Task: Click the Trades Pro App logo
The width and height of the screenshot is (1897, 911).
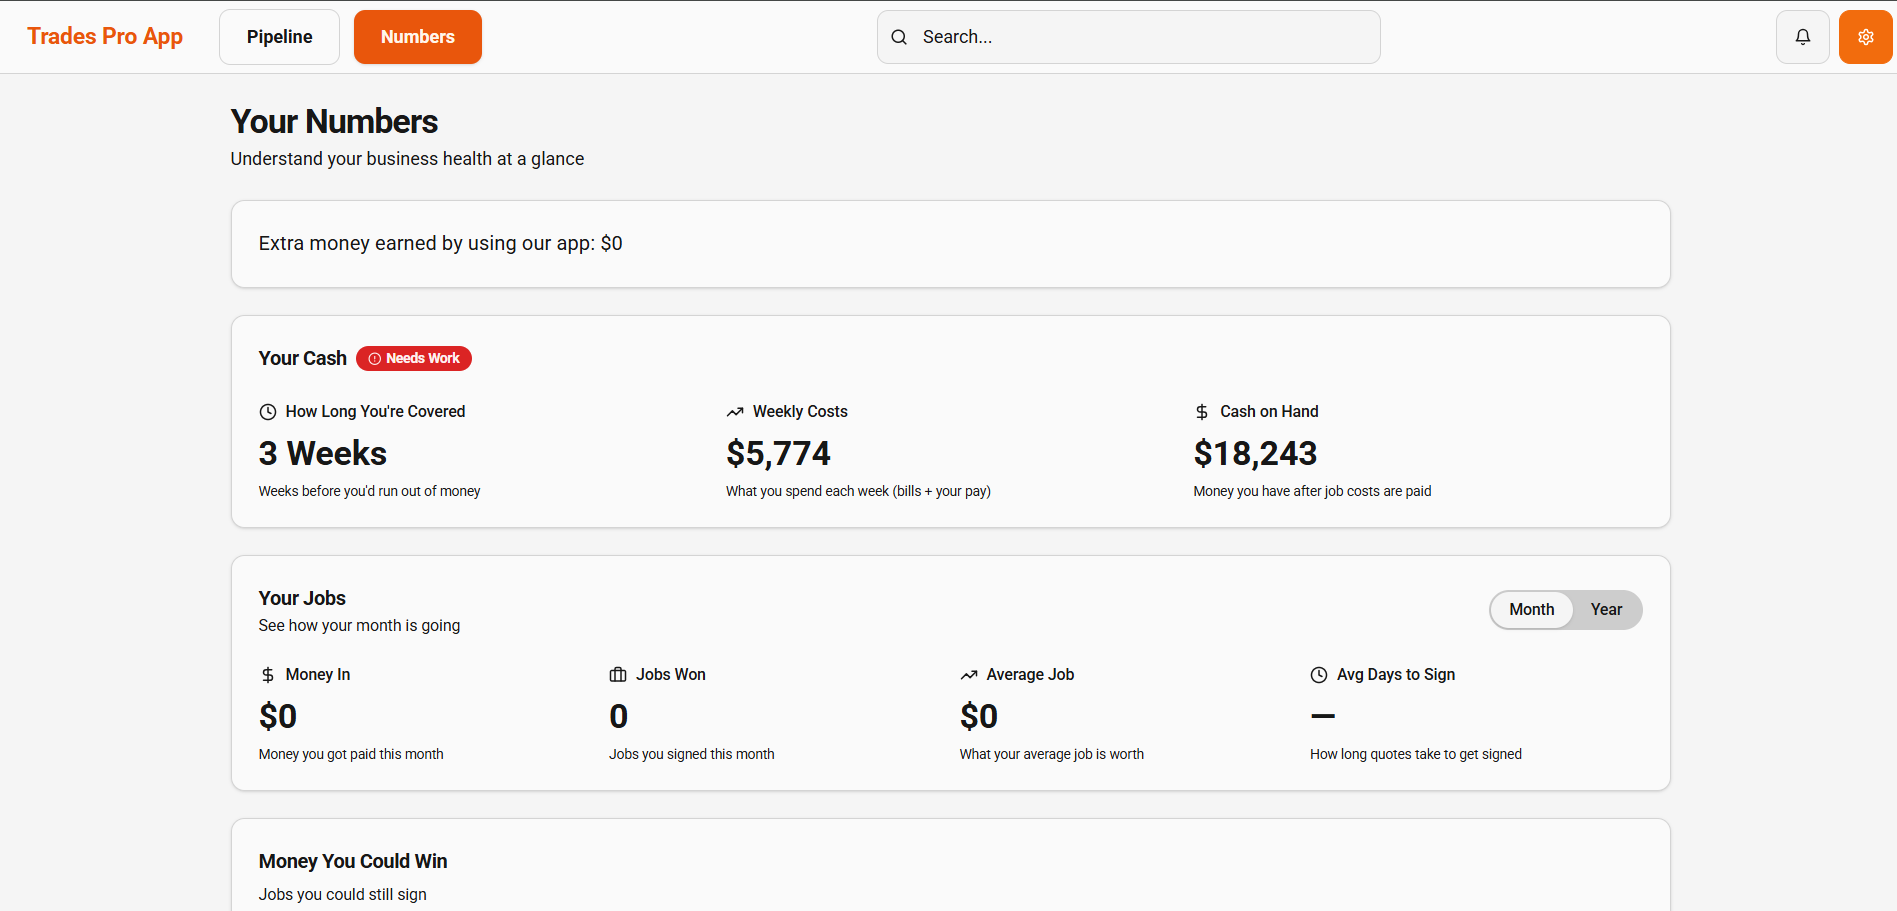Action: pos(105,36)
